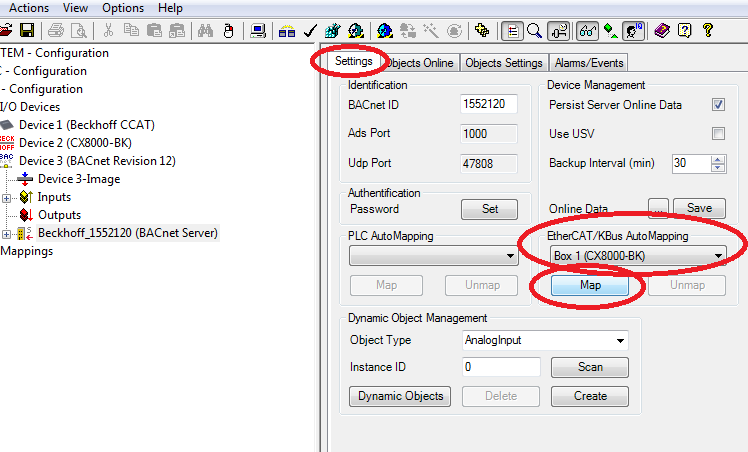Click the BACnet ID input field
Screen dimensions: 748x452
coord(489,104)
